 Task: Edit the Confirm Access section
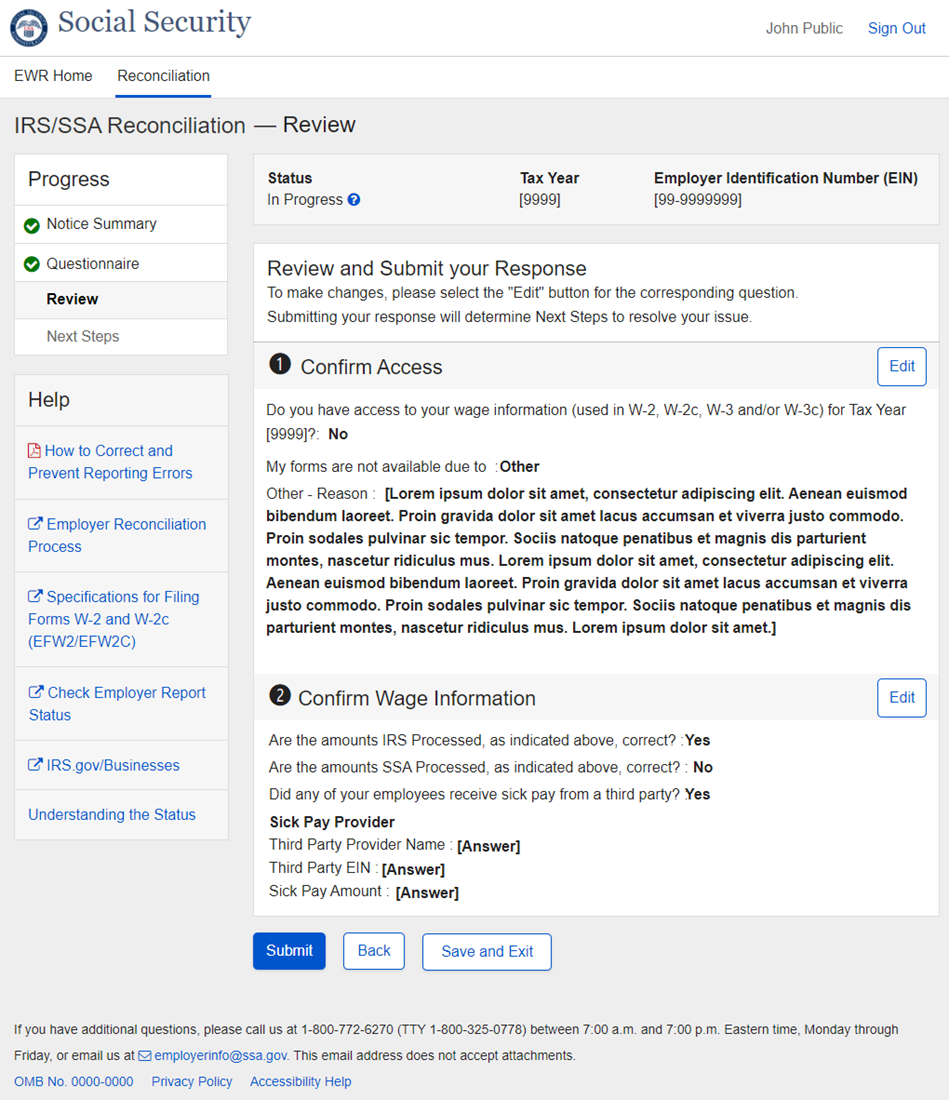tap(901, 367)
